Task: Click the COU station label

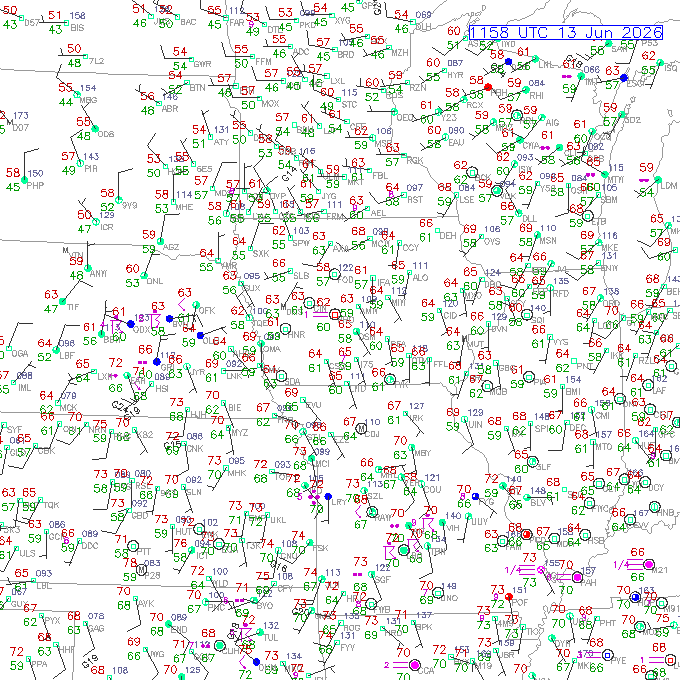Action: [432, 490]
